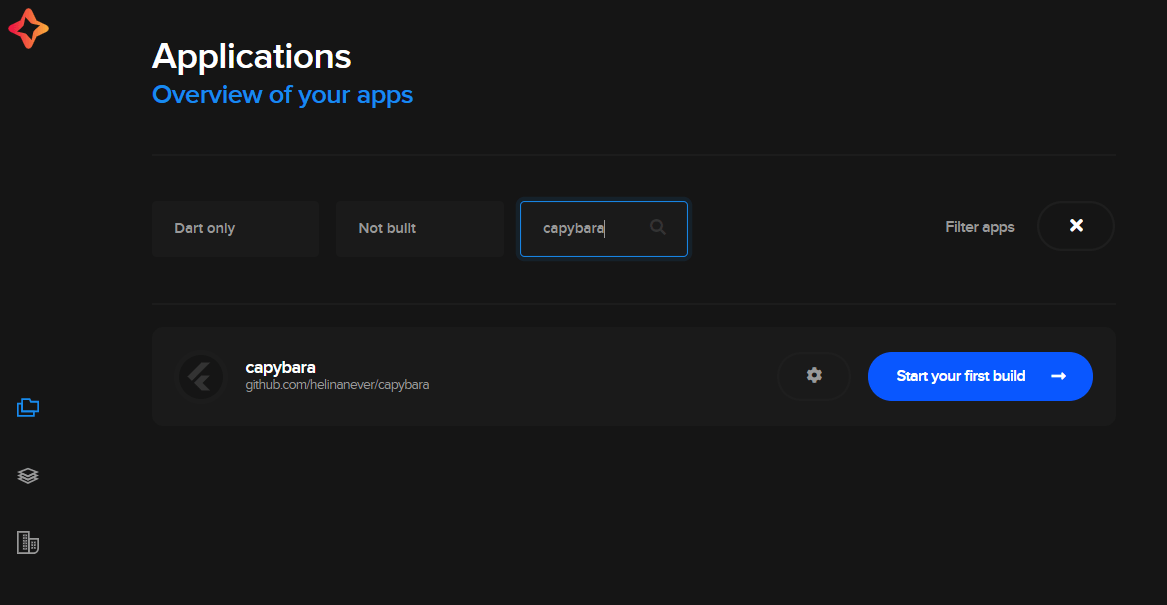Image resolution: width=1167 pixels, height=605 pixels.
Task: Click github.com/helinanever/capybara repository text
Action: click(337, 385)
